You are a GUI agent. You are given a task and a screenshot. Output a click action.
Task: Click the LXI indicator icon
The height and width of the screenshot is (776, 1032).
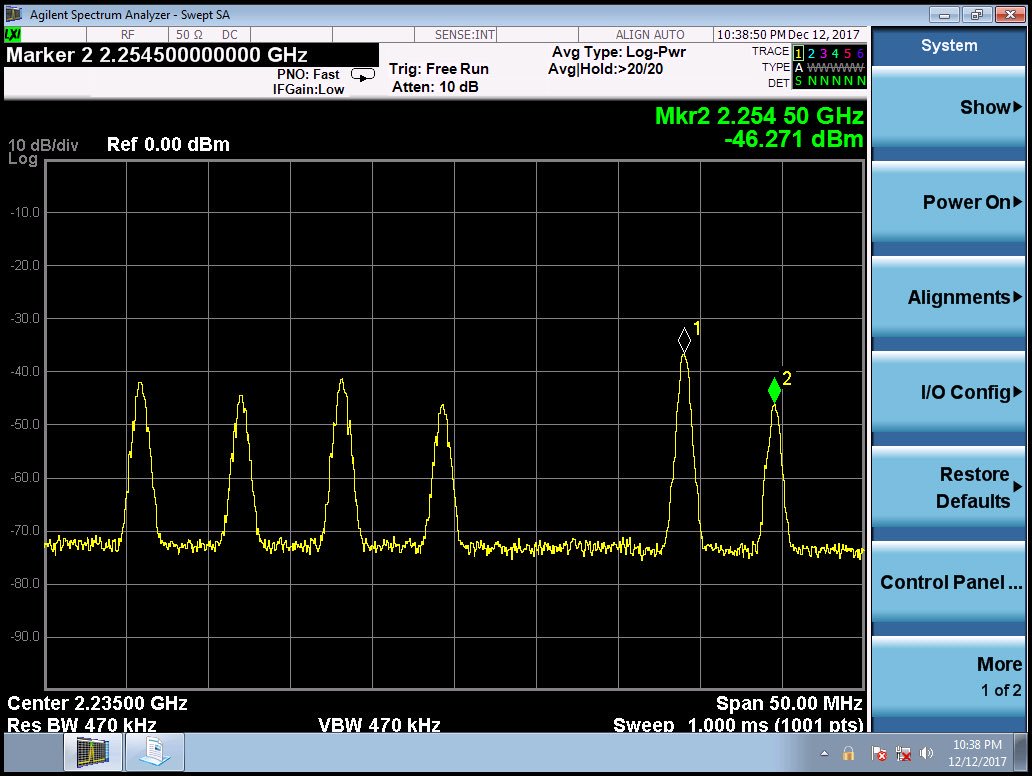coord(14,34)
